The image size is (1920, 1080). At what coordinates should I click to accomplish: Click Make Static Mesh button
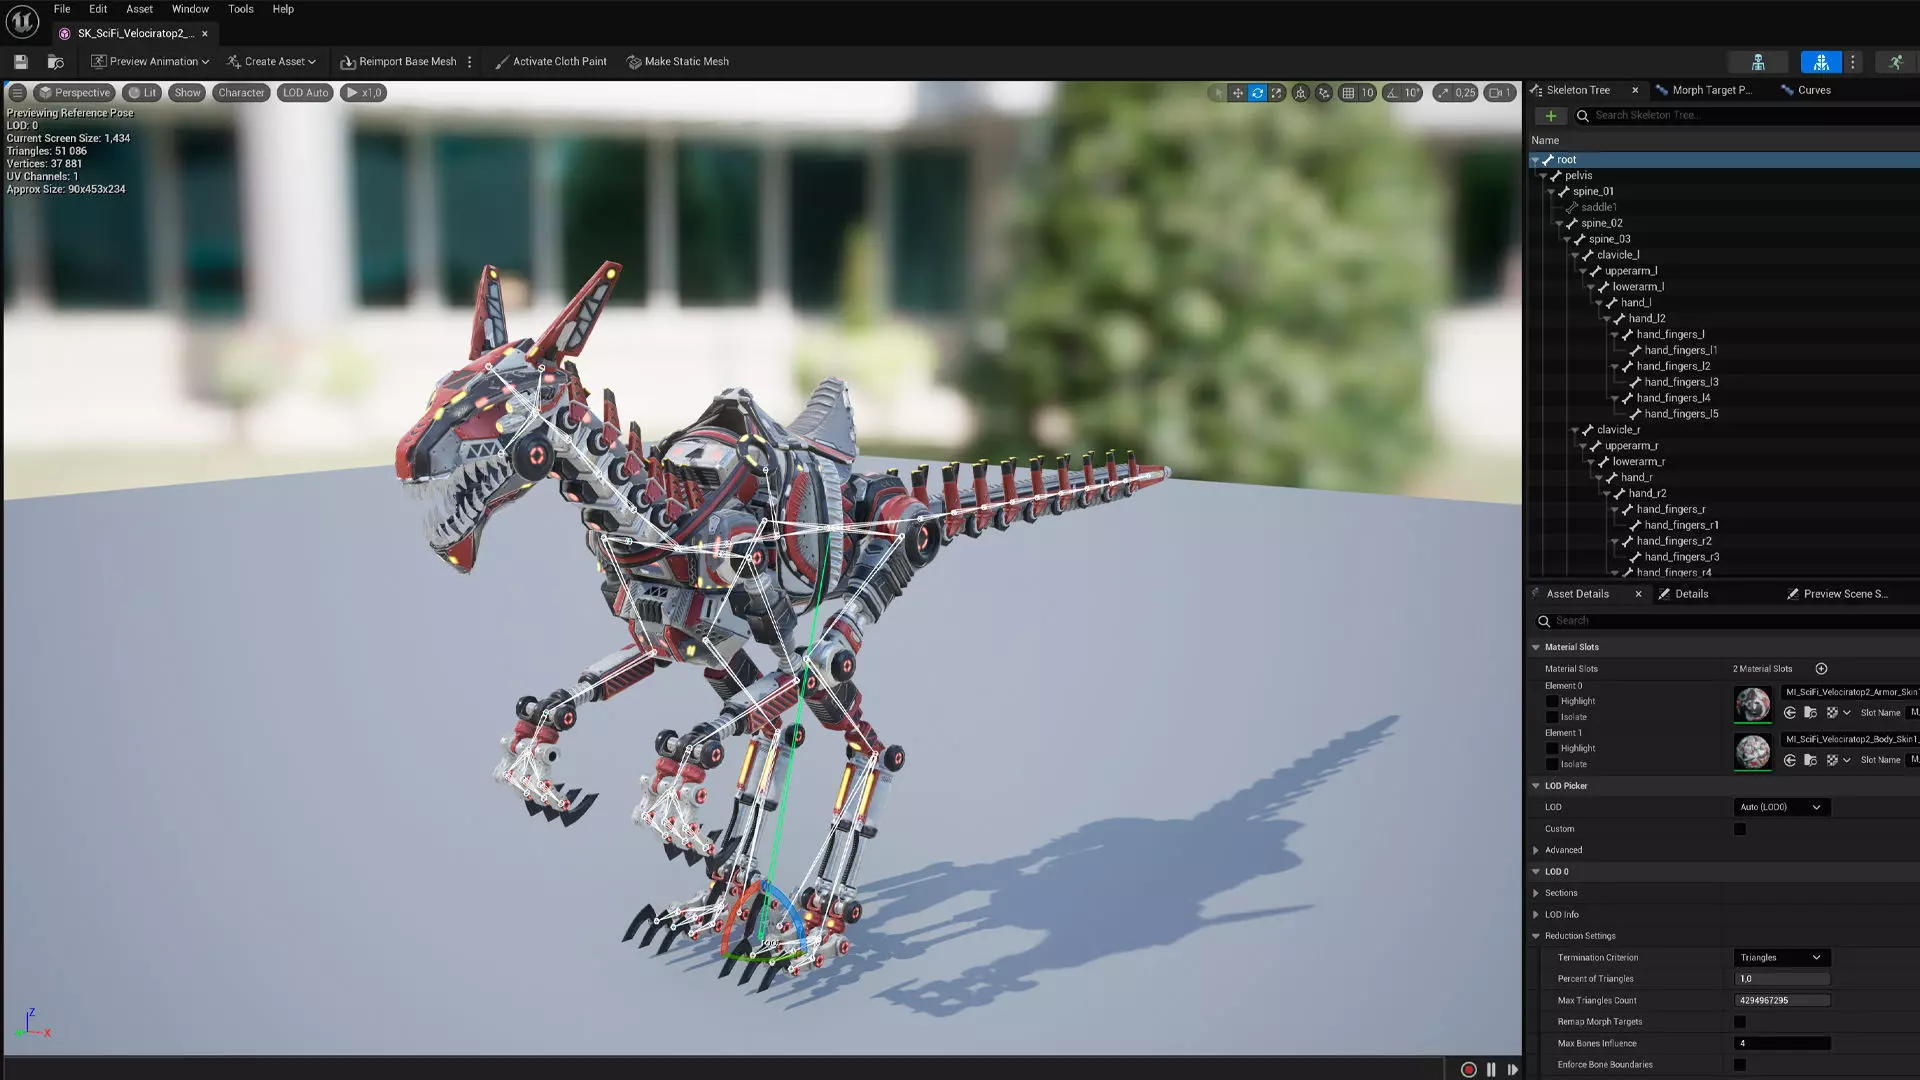coord(678,62)
